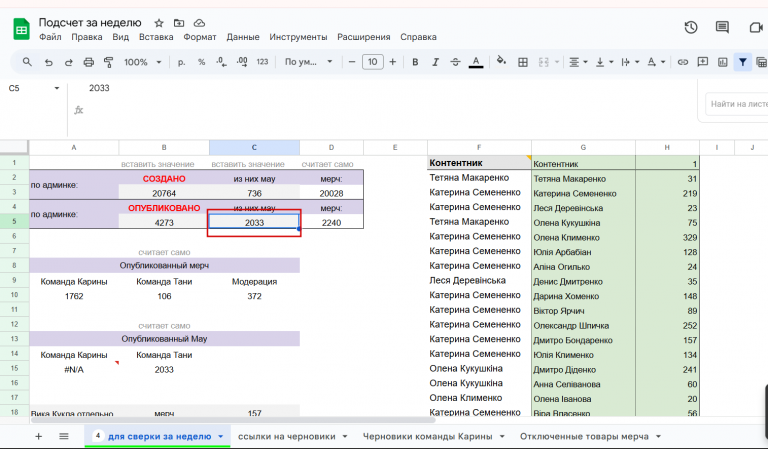768x449 pixels.
Task: Click cell value 20764
Action: 164,193
